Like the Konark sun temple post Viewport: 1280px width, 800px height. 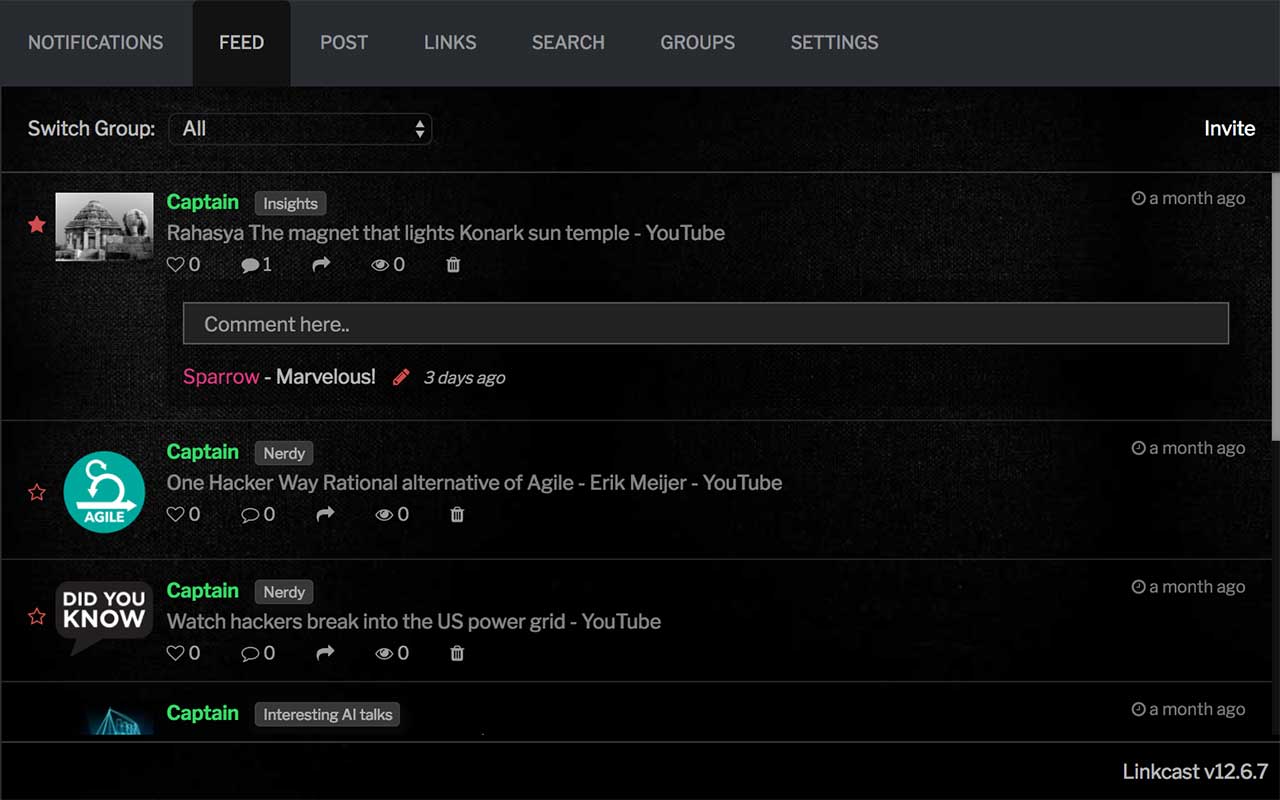point(176,265)
